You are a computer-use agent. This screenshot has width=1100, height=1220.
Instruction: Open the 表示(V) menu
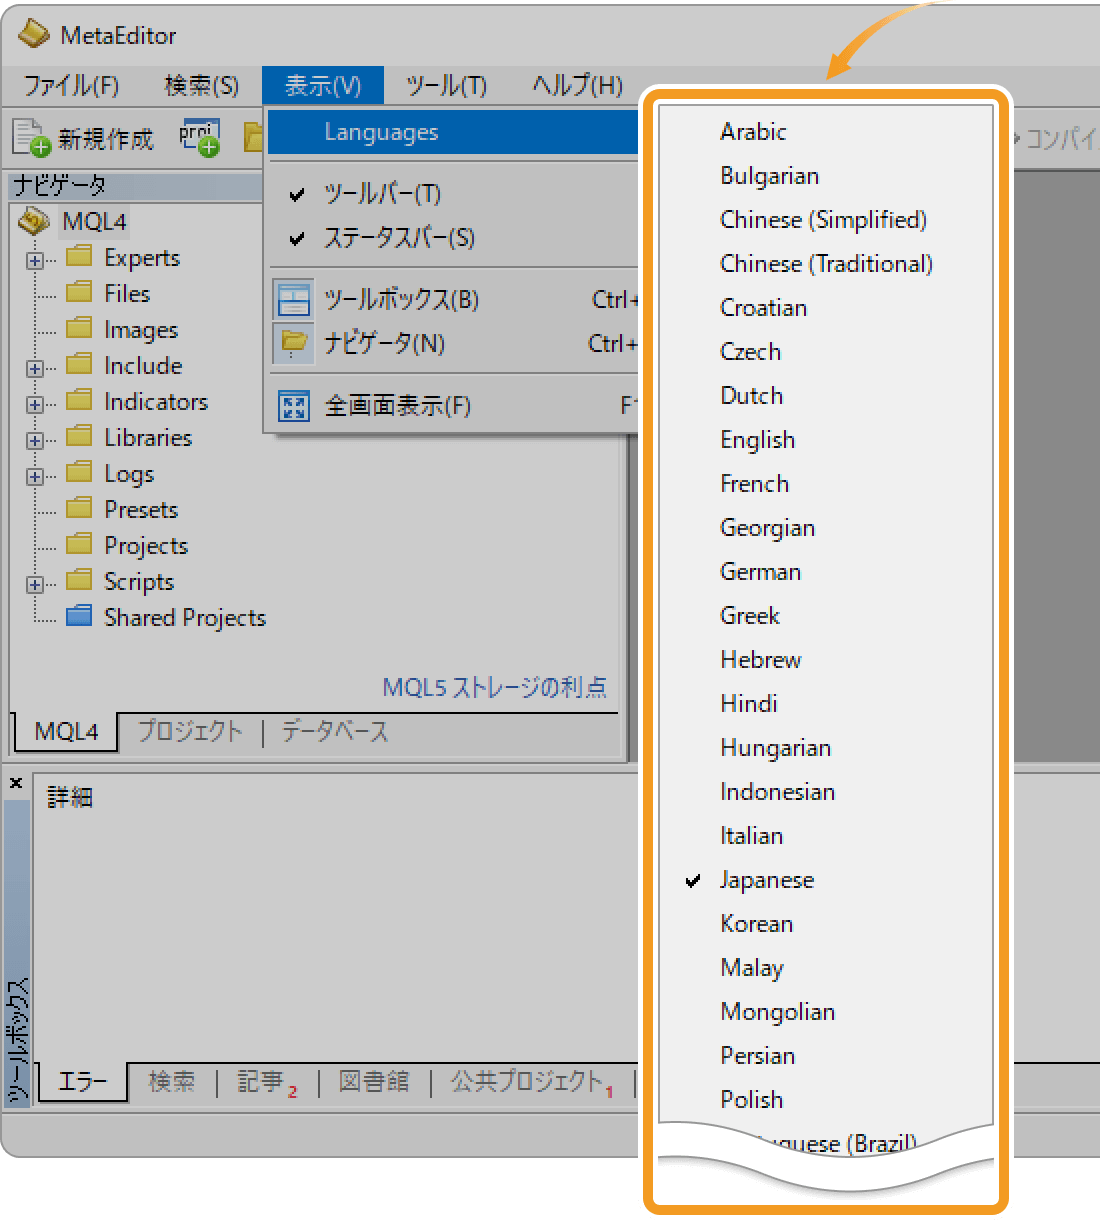pos(323,86)
